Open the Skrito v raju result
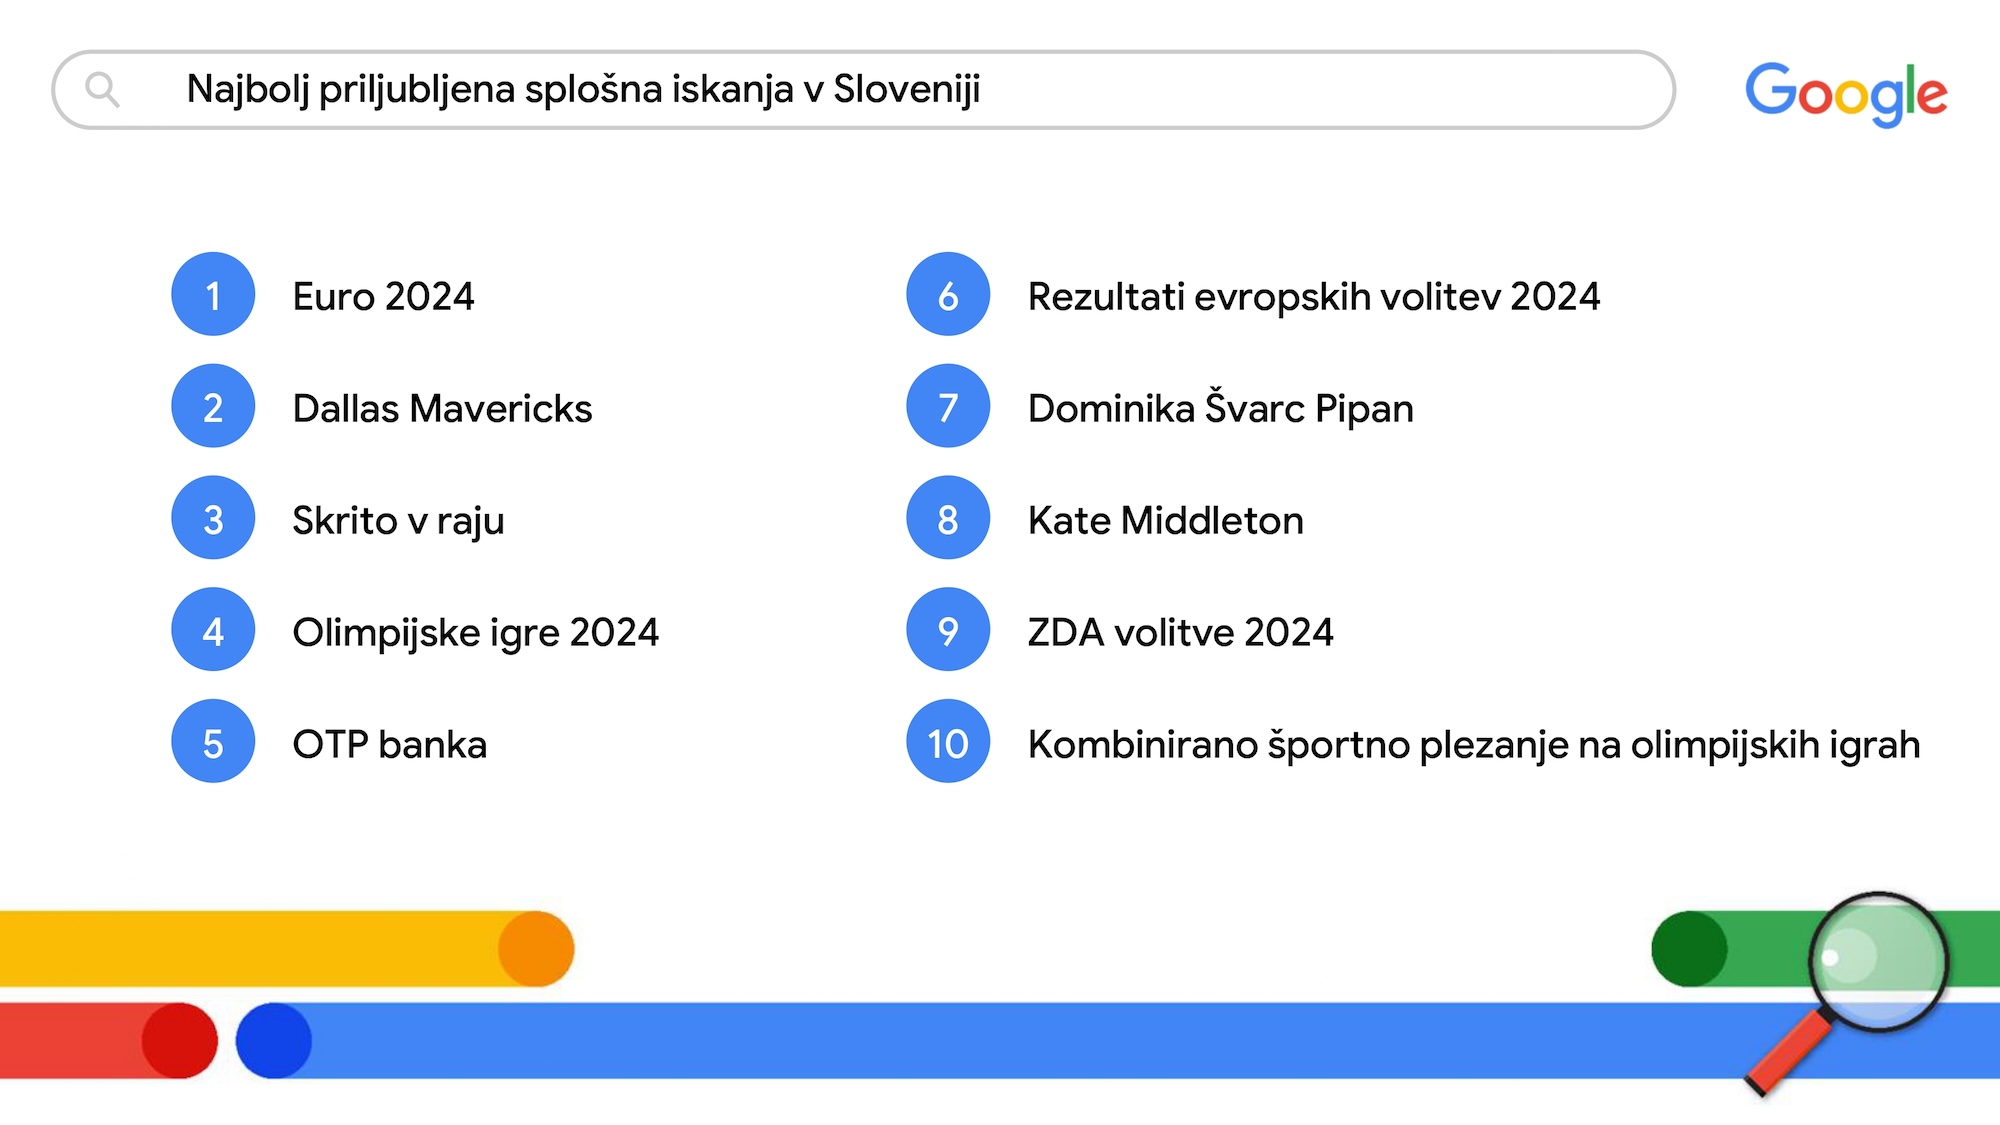 click(x=398, y=521)
